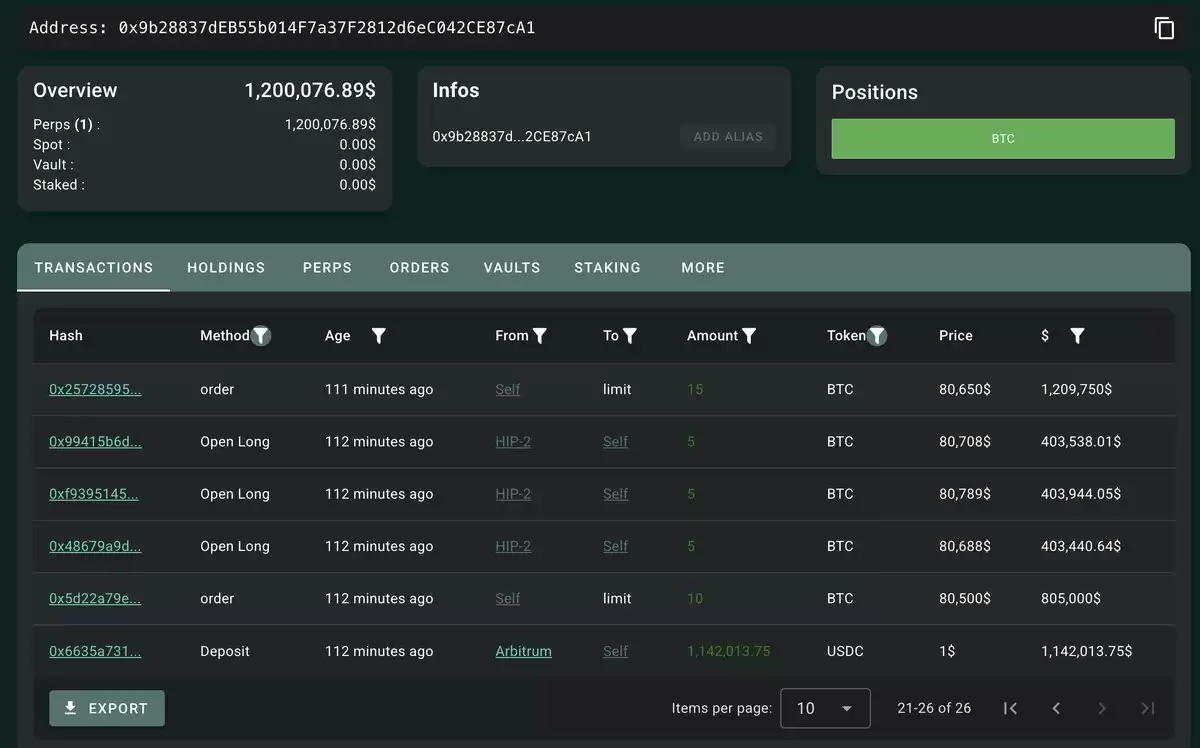Filter by Token column
Image resolution: width=1200 pixels, height=748 pixels.
pos(877,336)
